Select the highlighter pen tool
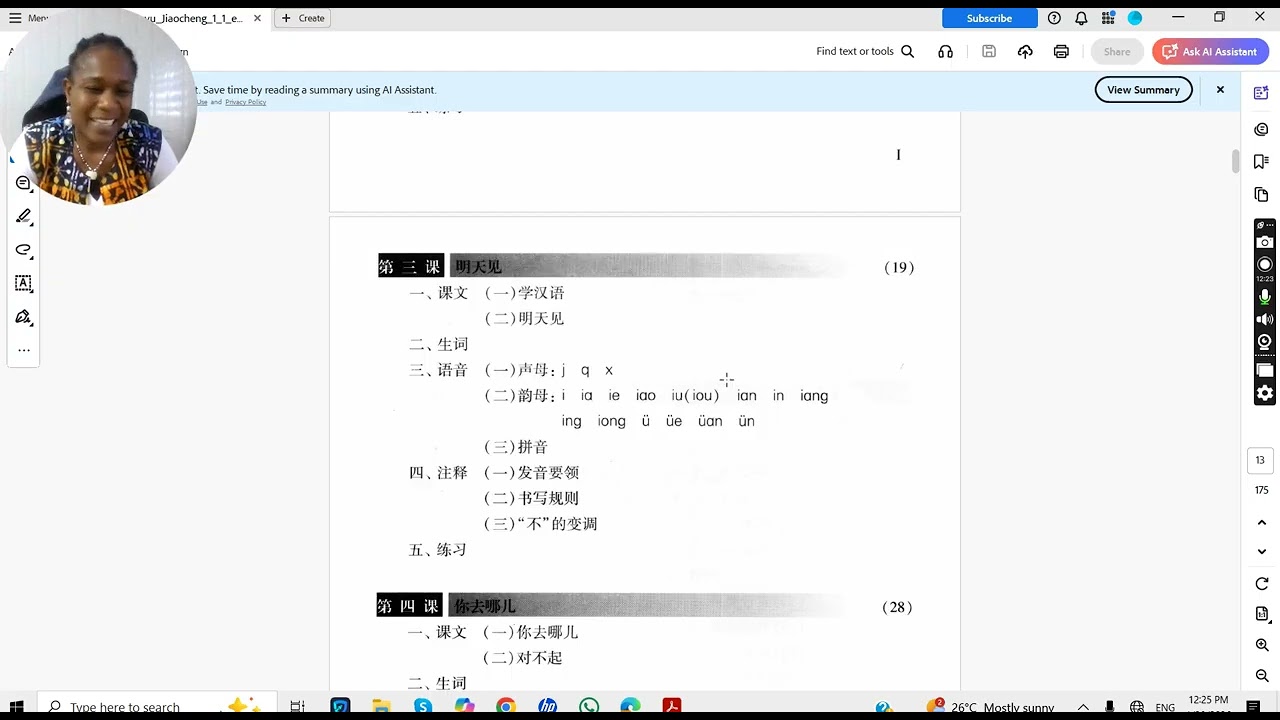 (24, 216)
